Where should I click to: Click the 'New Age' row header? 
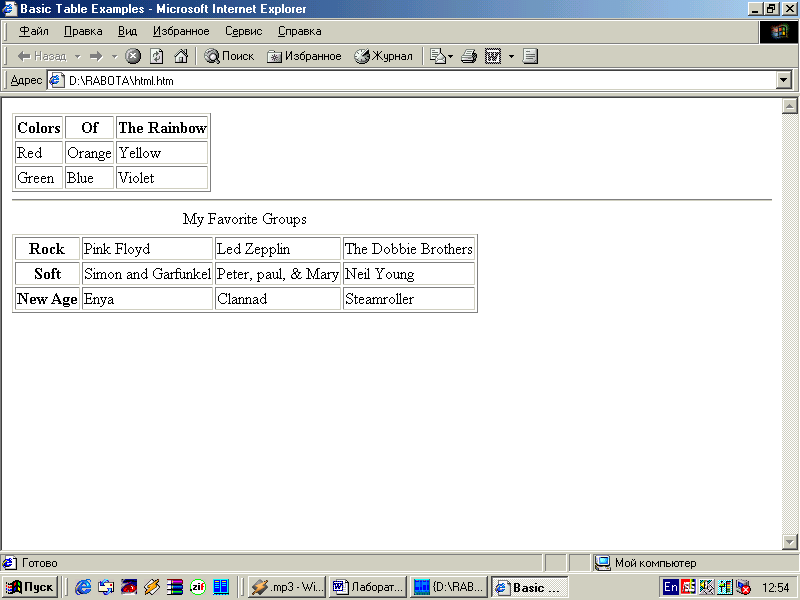pos(47,298)
